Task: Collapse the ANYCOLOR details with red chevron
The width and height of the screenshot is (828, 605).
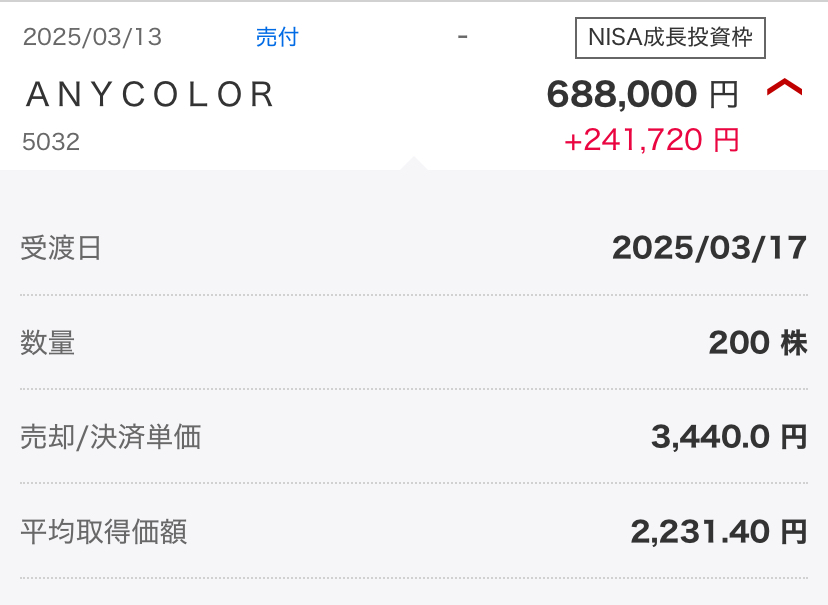Action: (784, 89)
